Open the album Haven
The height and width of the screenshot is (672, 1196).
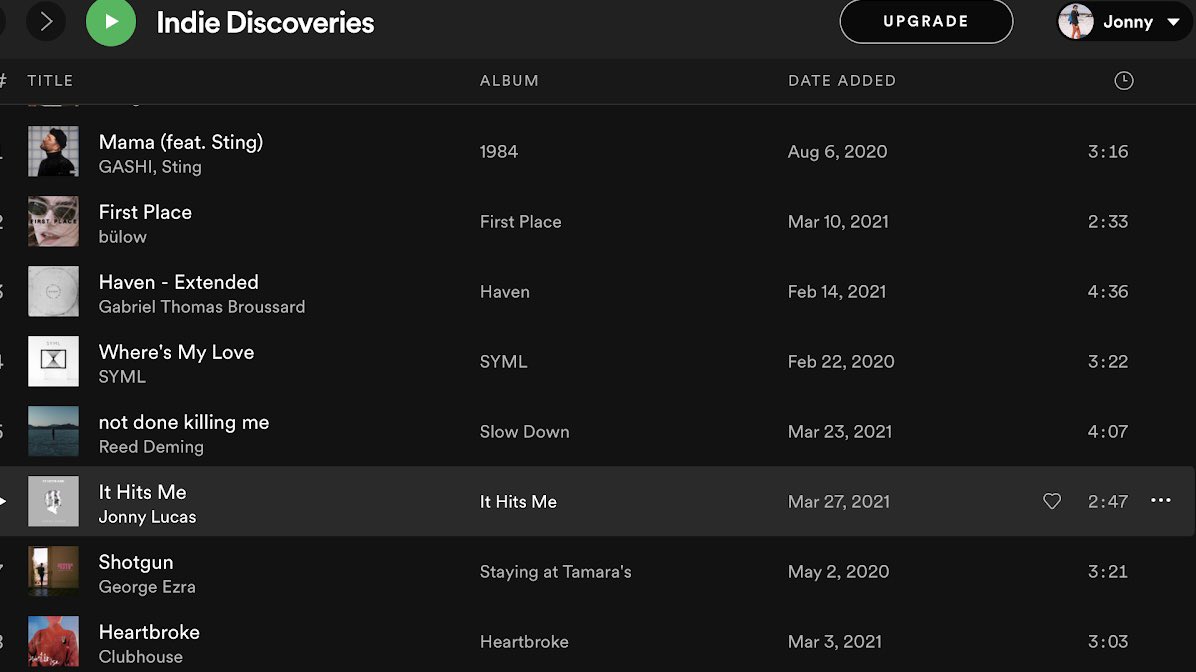[504, 292]
